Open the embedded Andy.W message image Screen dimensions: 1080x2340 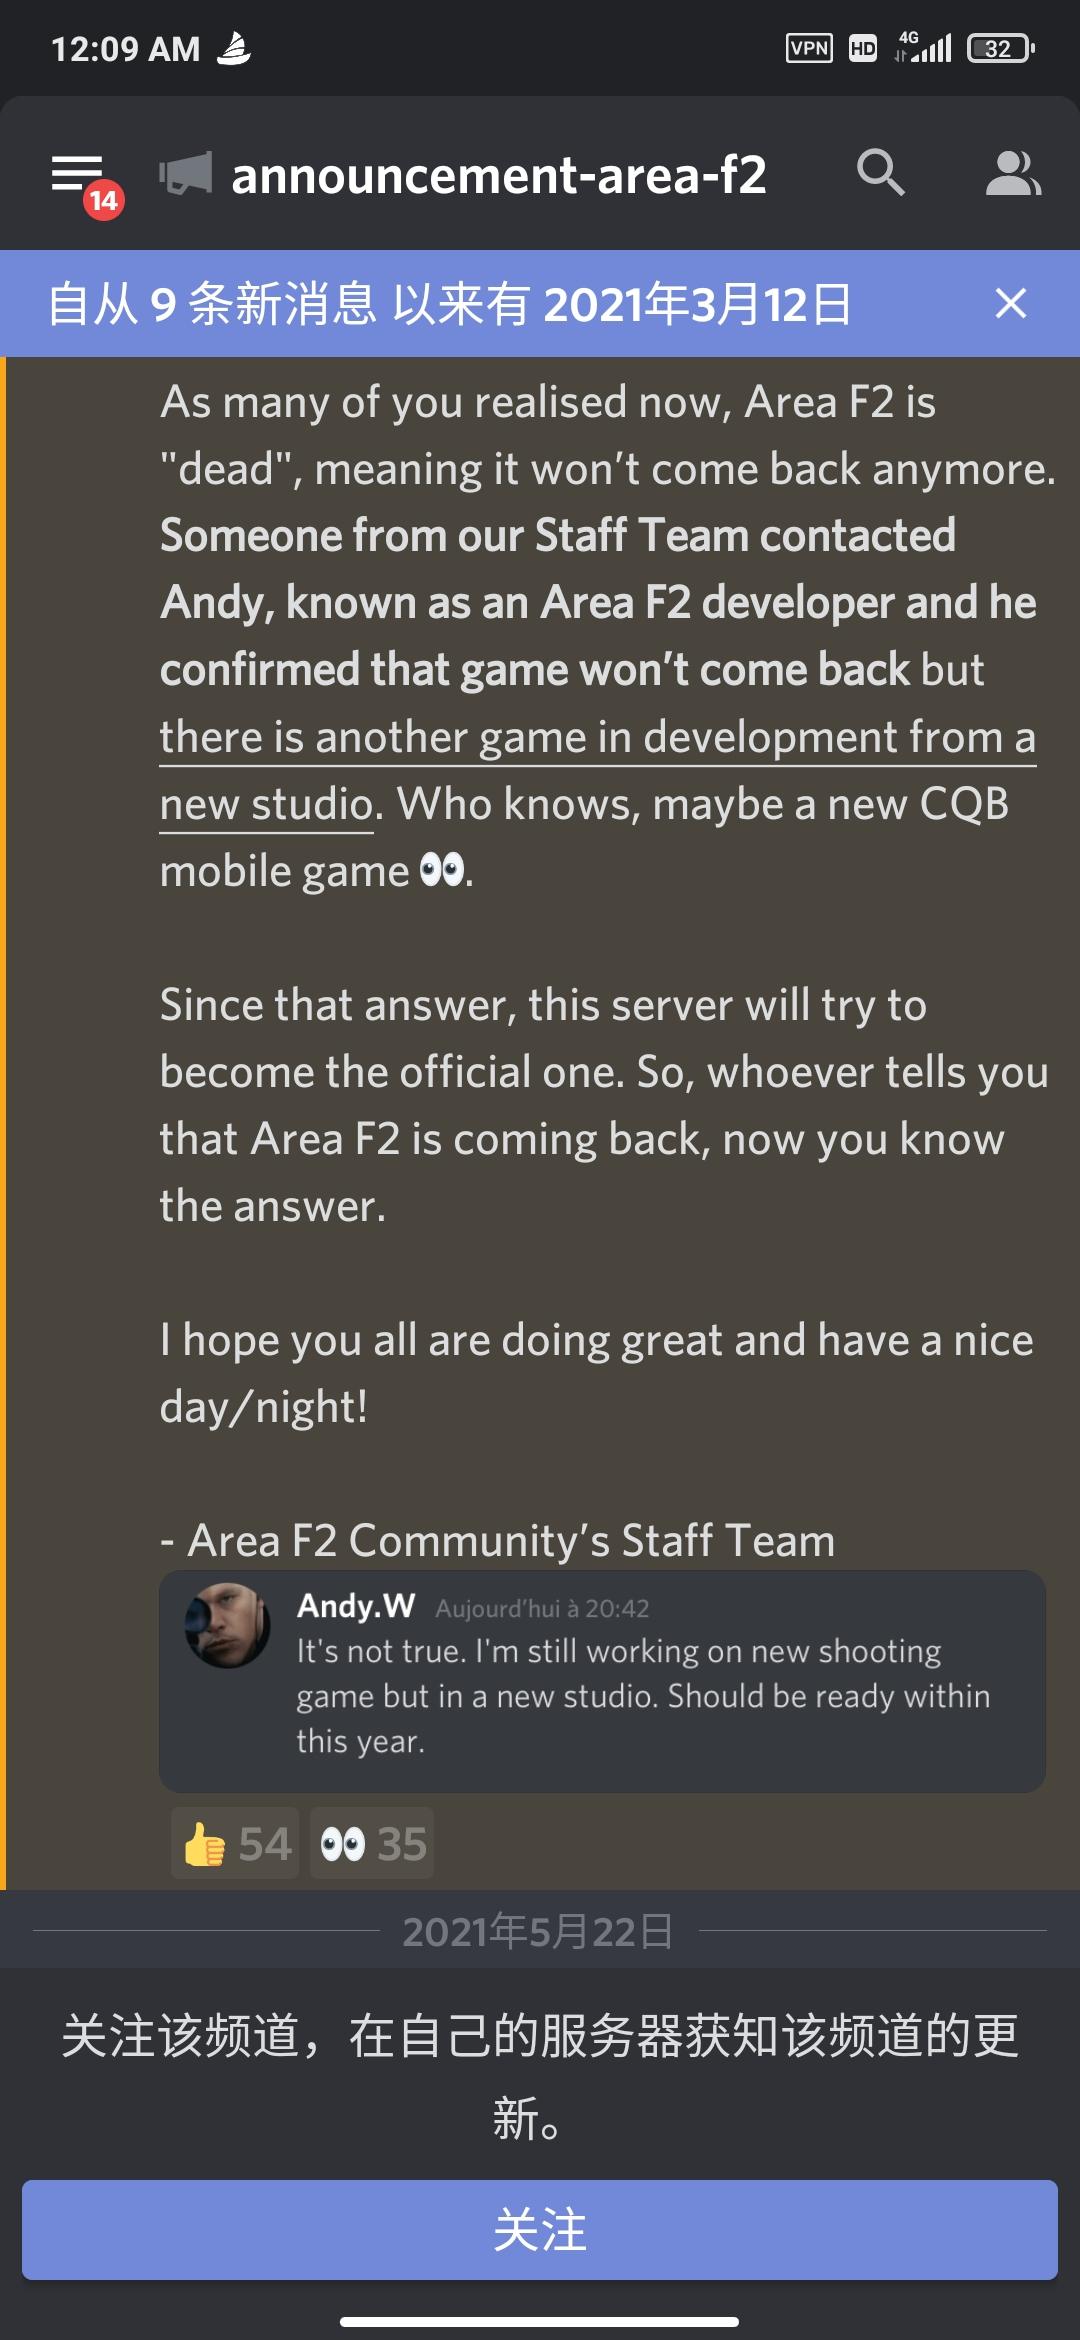pos(602,1681)
